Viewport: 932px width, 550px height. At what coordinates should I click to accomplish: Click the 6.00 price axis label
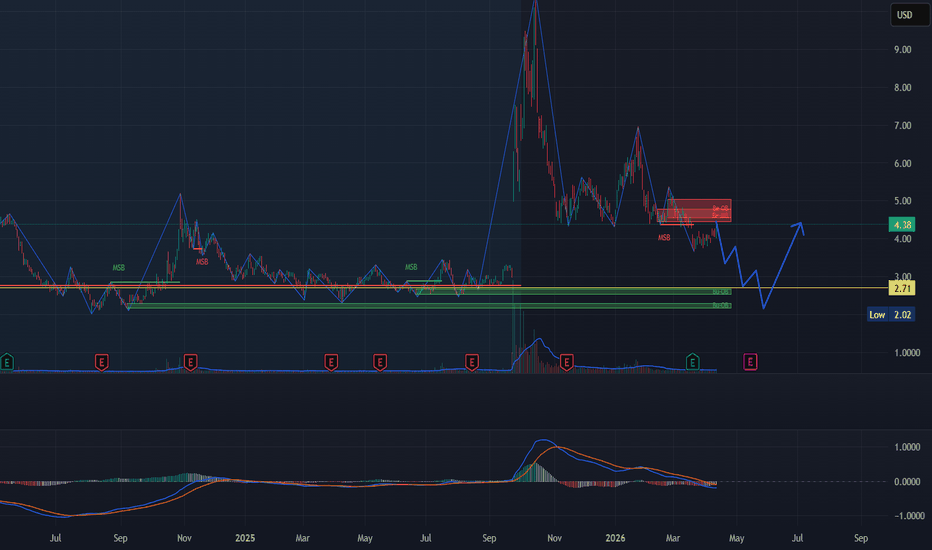coord(902,164)
